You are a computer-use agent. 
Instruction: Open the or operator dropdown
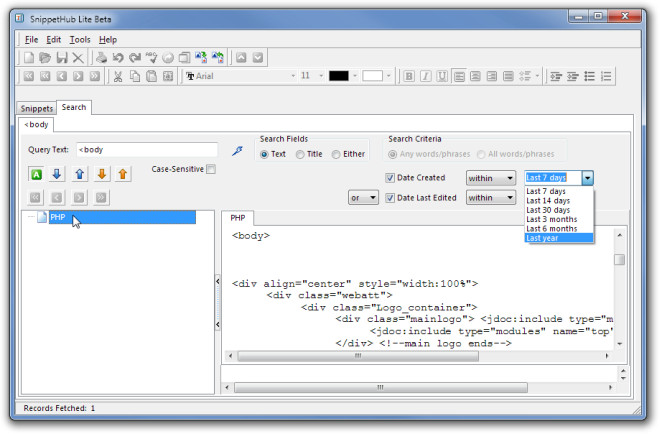click(x=363, y=198)
